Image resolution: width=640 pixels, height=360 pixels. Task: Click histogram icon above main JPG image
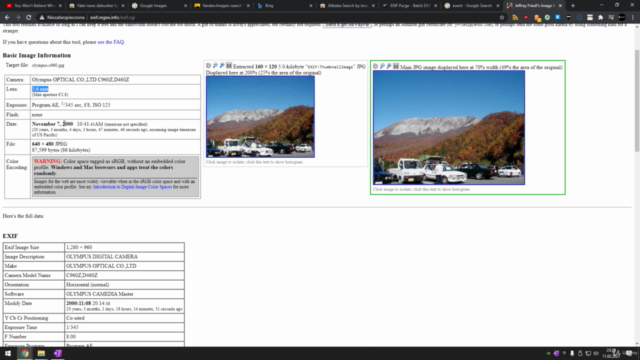(x=396, y=66)
